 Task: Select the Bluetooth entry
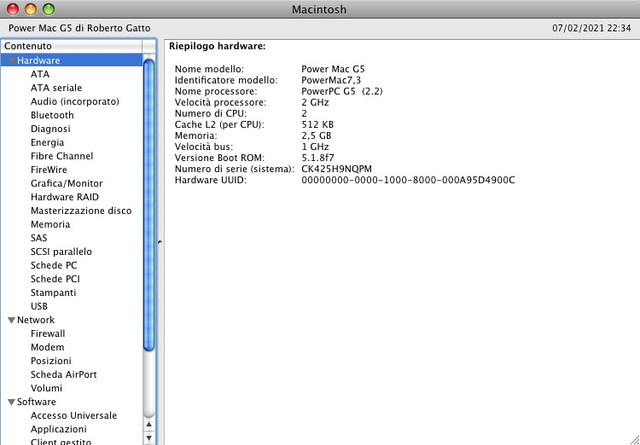click(x=52, y=115)
